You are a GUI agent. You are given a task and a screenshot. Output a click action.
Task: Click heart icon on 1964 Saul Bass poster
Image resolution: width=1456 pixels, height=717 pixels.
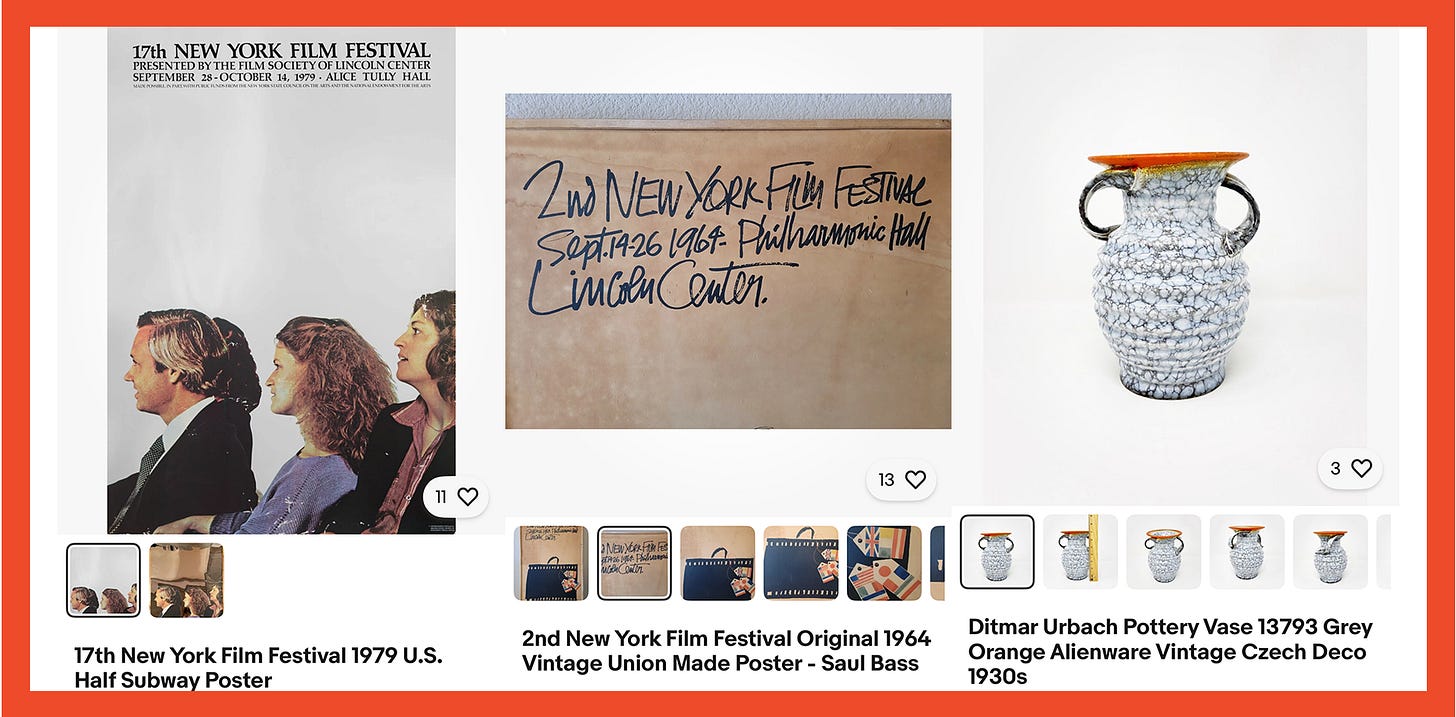pos(902,480)
